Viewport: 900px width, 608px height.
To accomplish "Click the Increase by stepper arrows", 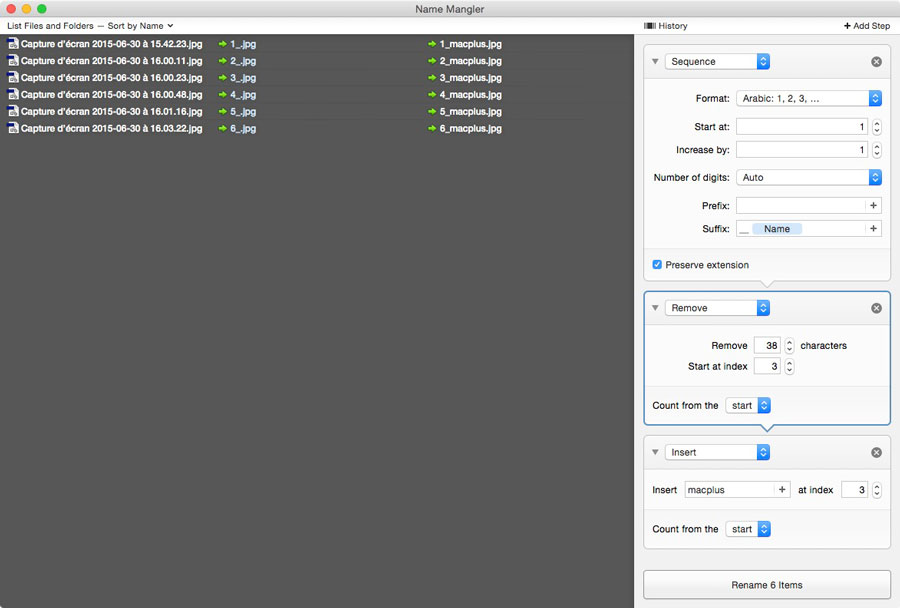I will tap(876, 150).
